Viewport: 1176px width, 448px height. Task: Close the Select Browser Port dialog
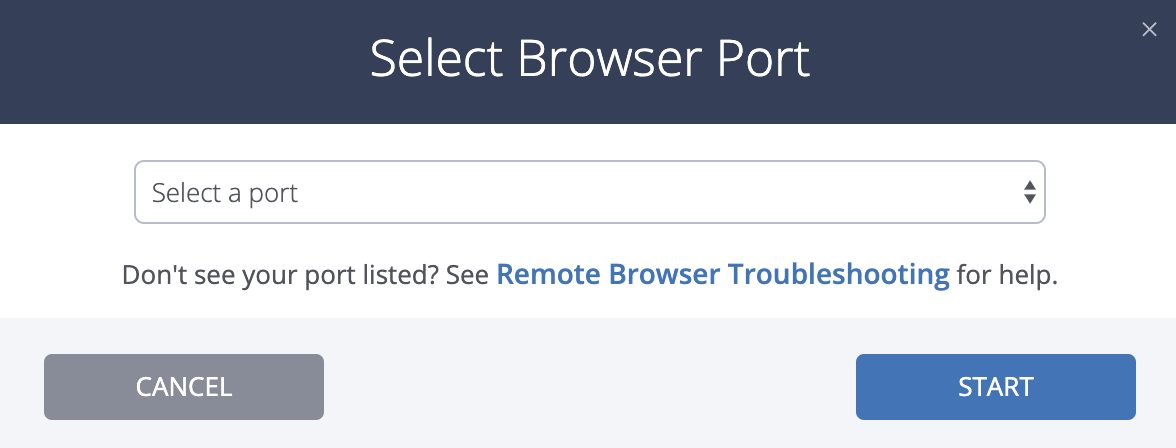1148,30
